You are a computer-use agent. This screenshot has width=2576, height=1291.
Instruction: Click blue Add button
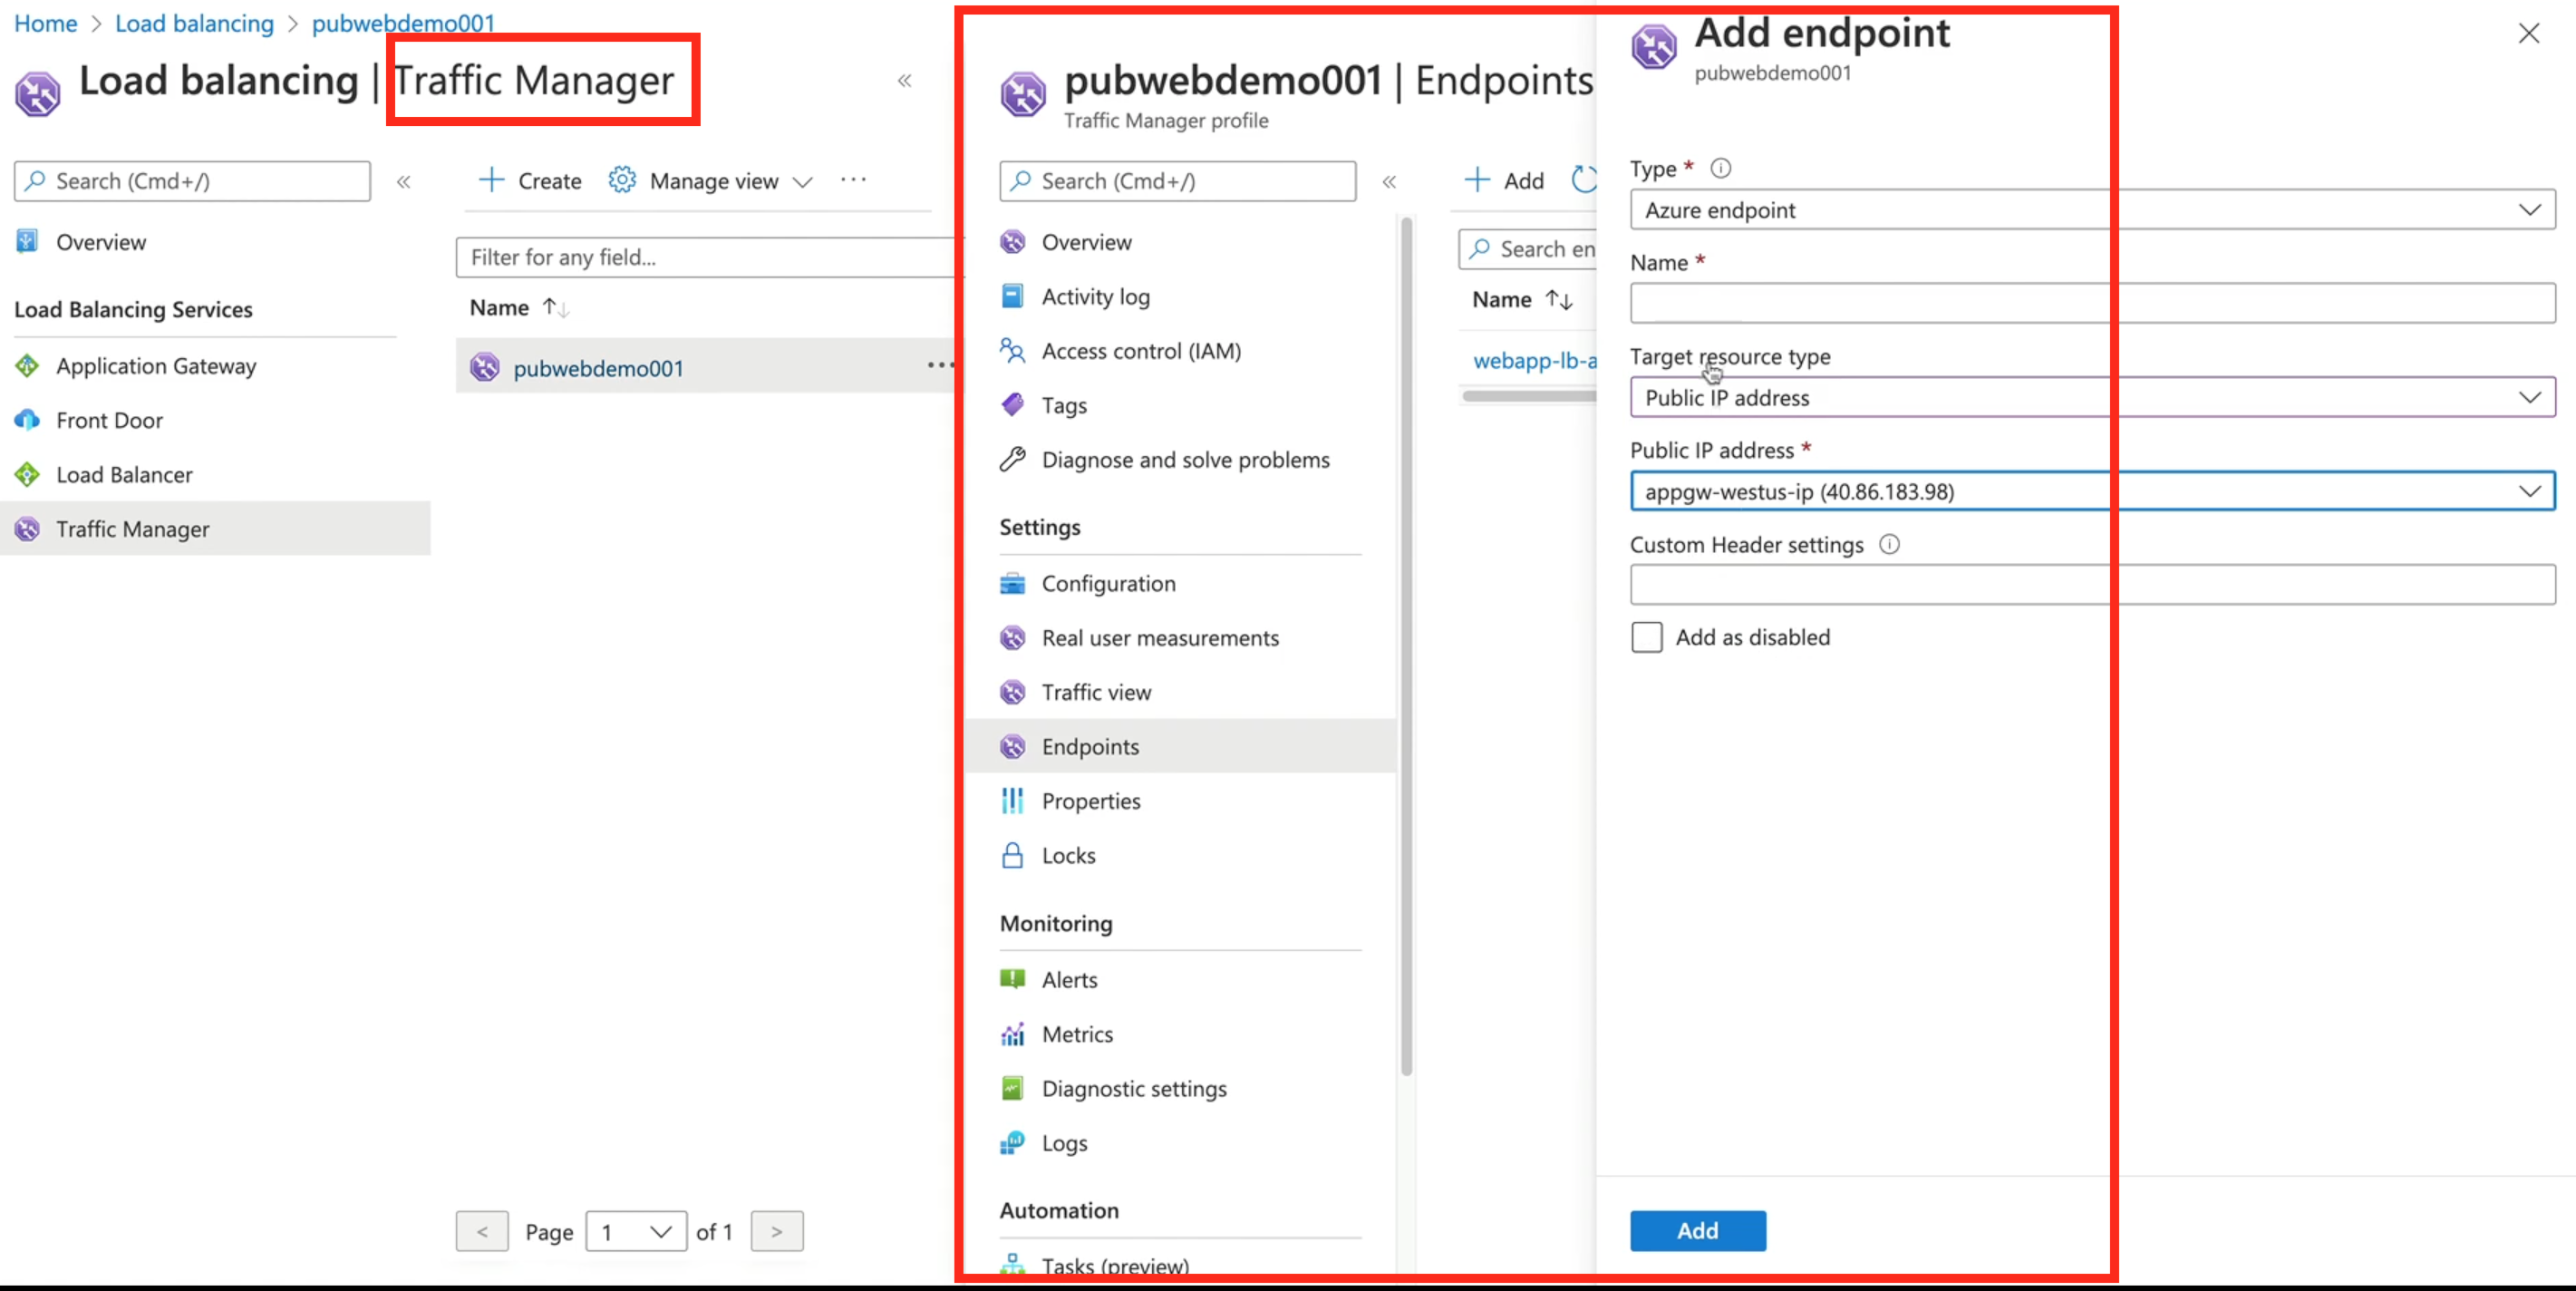1697,1231
